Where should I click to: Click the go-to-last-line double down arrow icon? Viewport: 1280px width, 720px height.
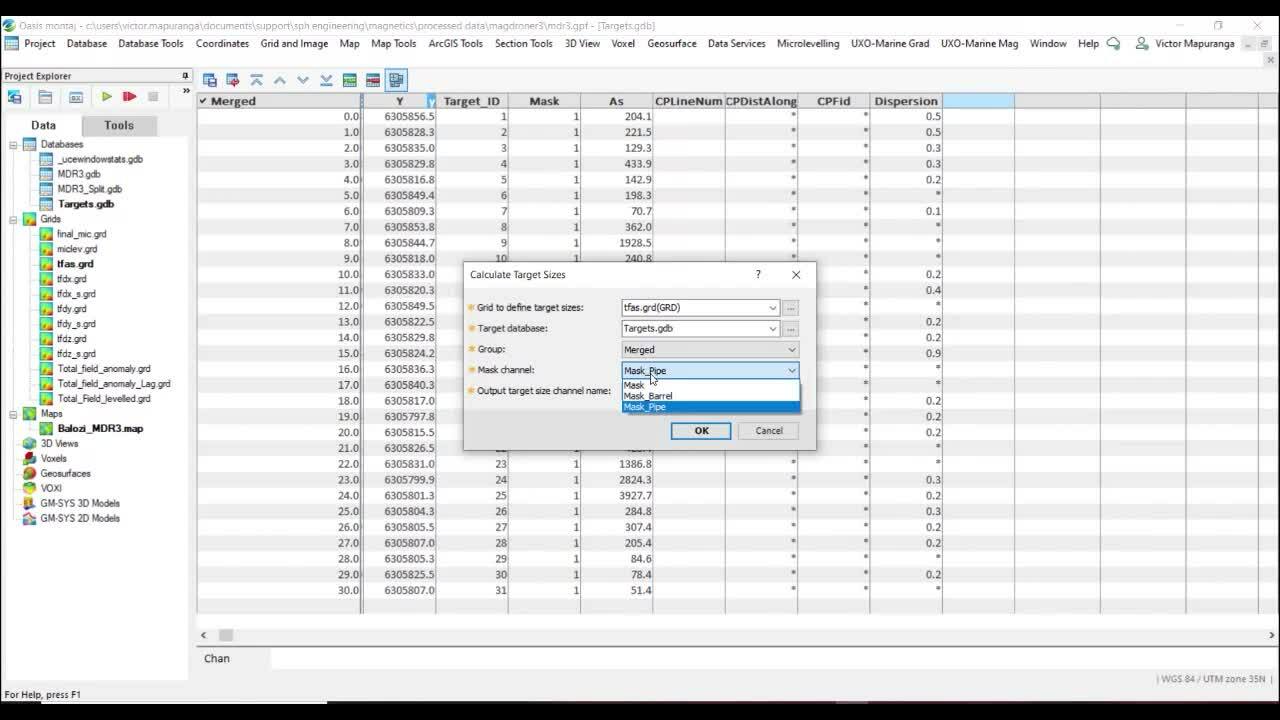[x=326, y=80]
